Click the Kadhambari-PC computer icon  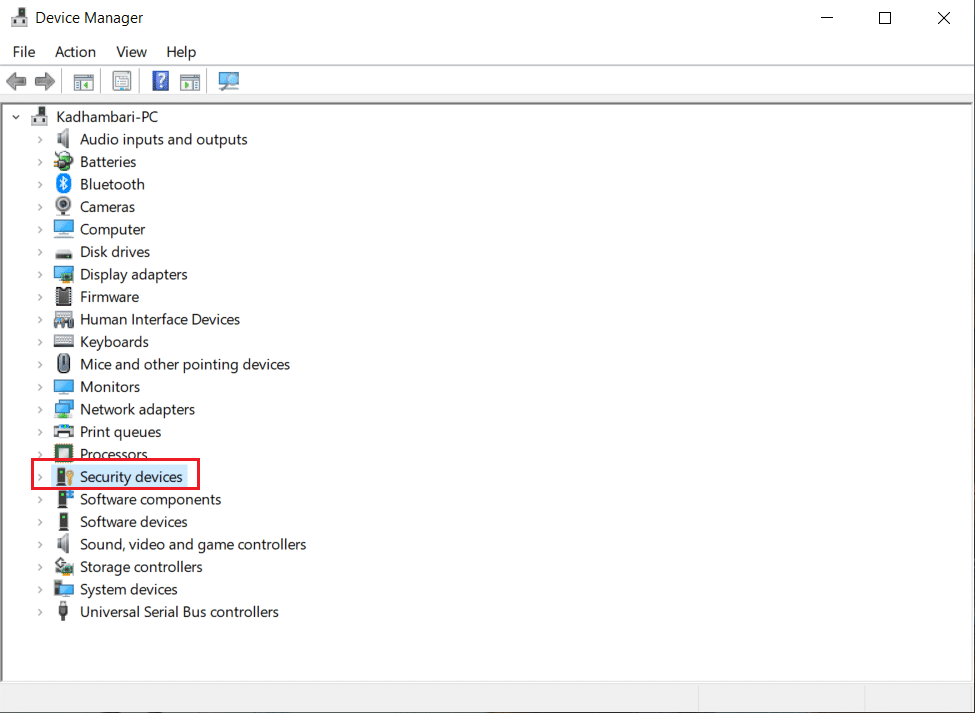click(x=39, y=116)
